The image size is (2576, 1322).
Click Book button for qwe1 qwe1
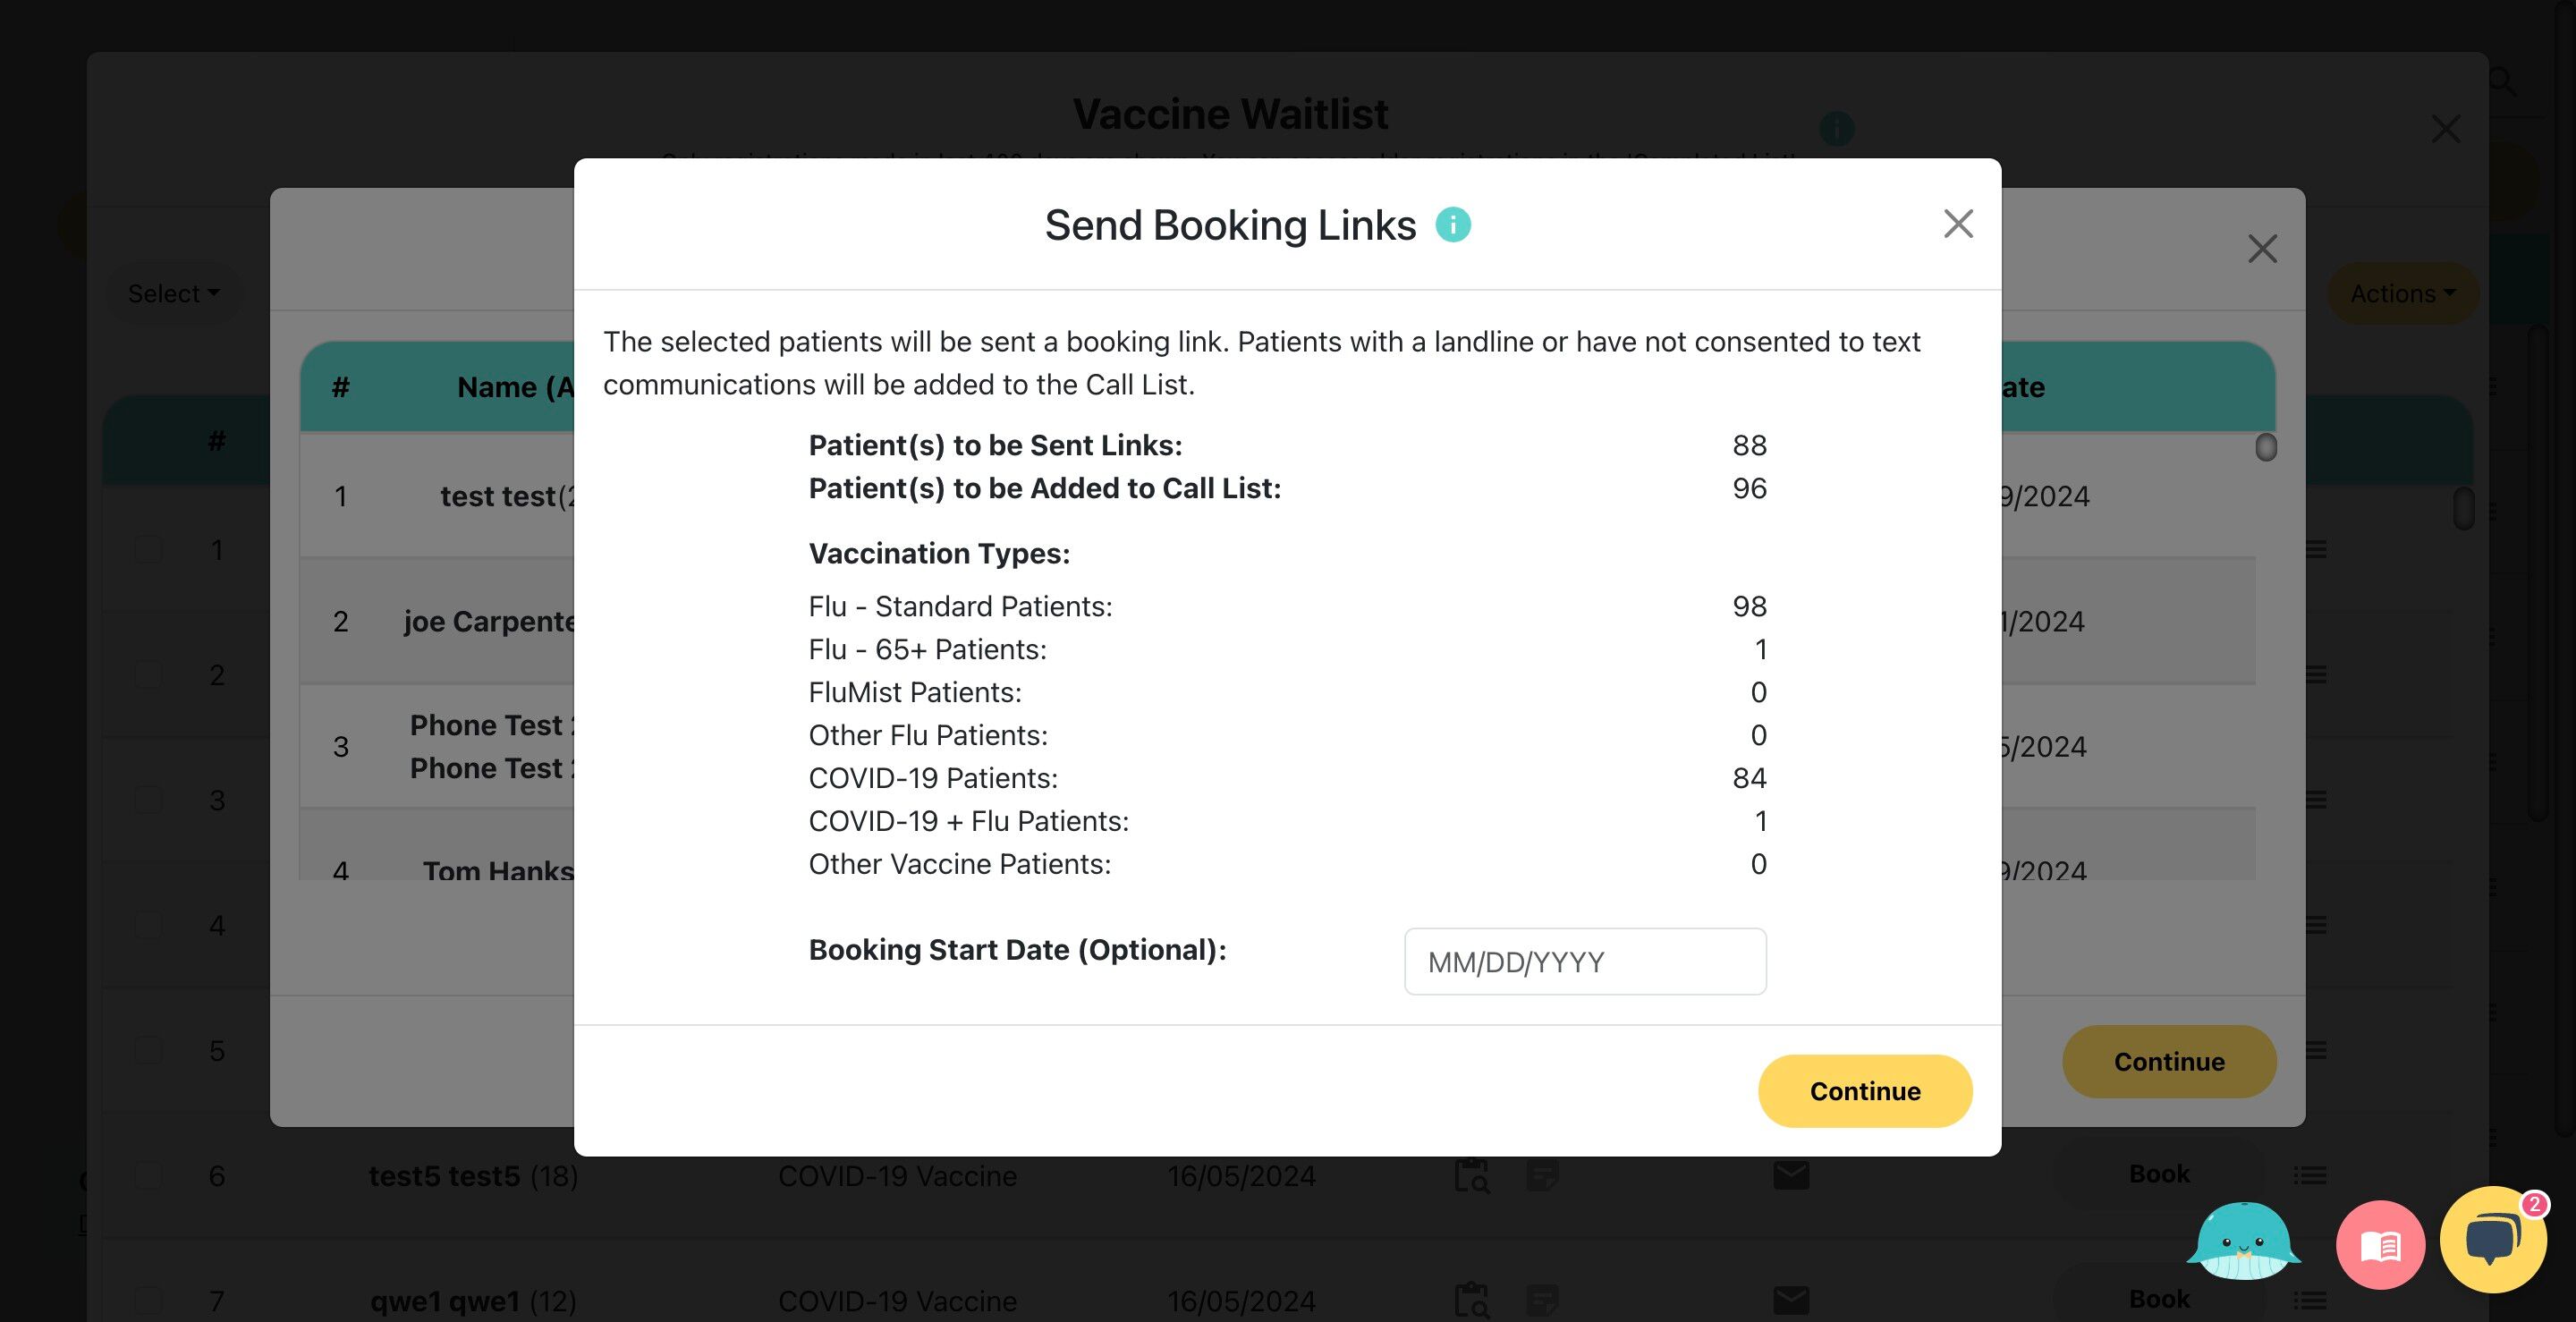click(2159, 1298)
